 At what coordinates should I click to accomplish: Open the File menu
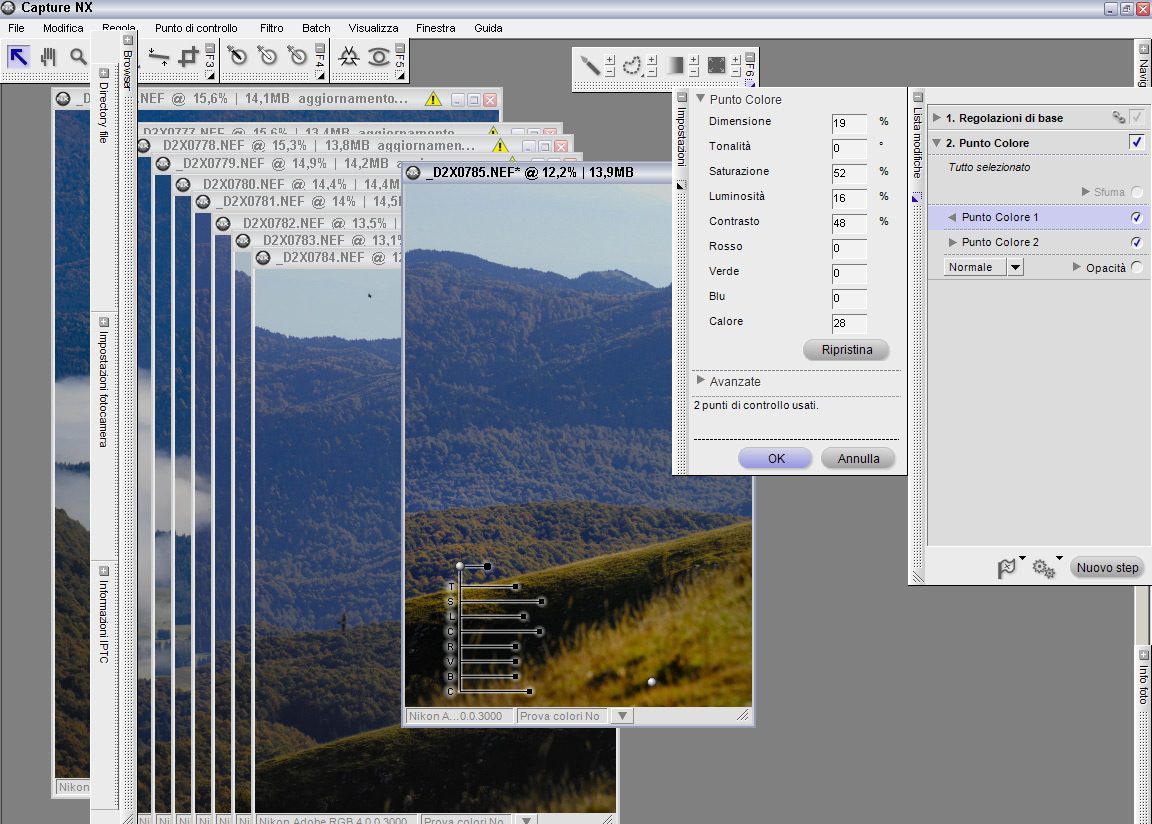tap(16, 28)
